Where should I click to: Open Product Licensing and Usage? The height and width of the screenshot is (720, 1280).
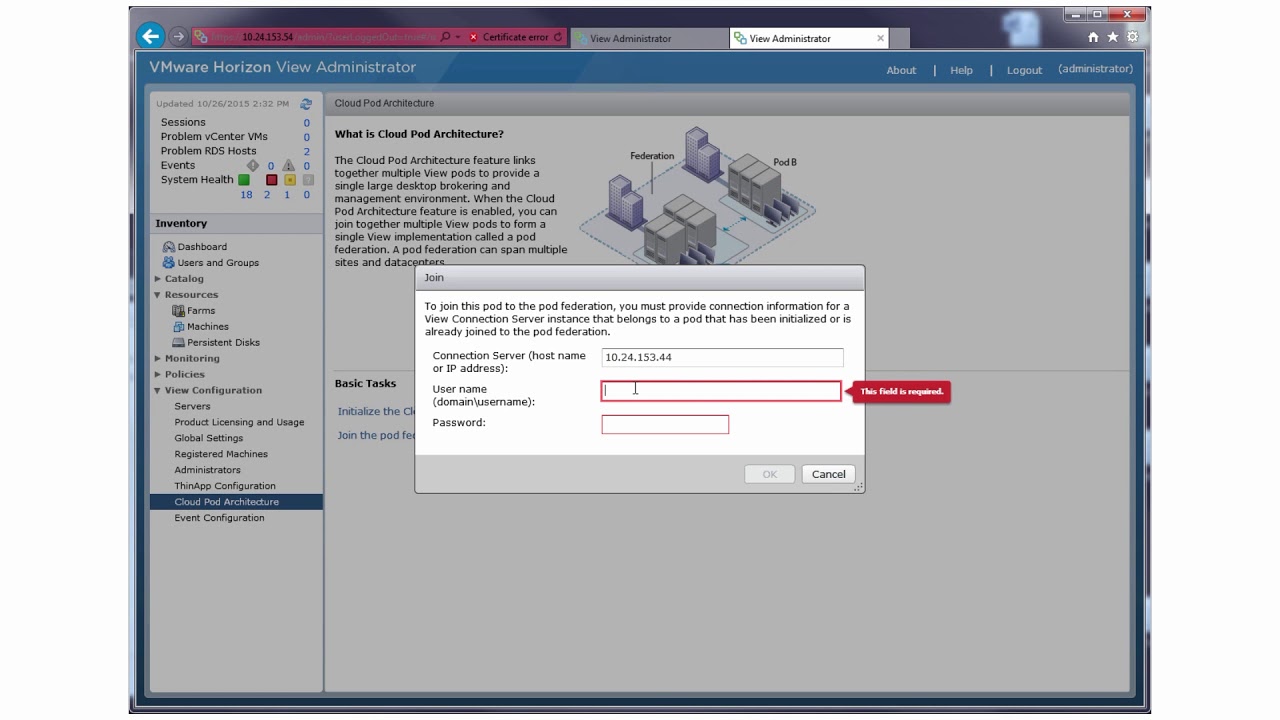(239, 423)
